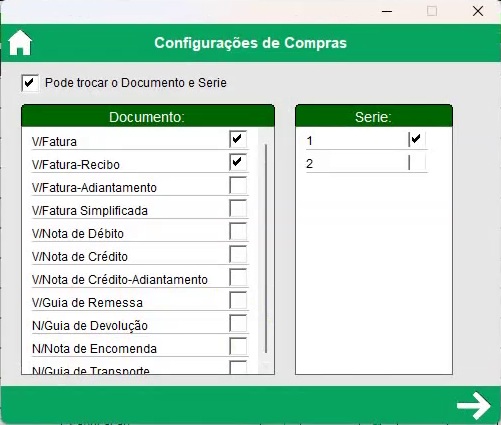Viewport: 501px width, 425px height.
Task: Check V/Nota de Crédito-Adiantamento box
Action: click(x=238, y=277)
